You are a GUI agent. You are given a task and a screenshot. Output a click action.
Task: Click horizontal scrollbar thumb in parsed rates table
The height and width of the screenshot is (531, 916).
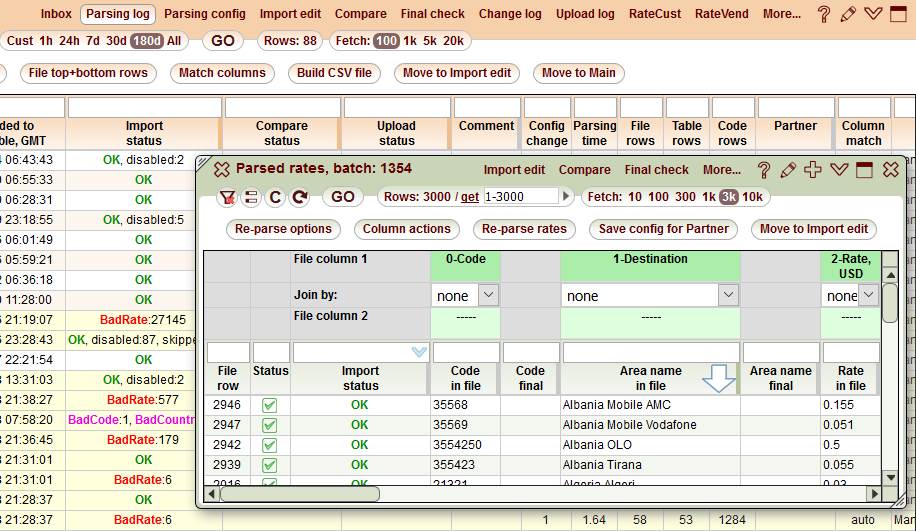[x=300, y=494]
